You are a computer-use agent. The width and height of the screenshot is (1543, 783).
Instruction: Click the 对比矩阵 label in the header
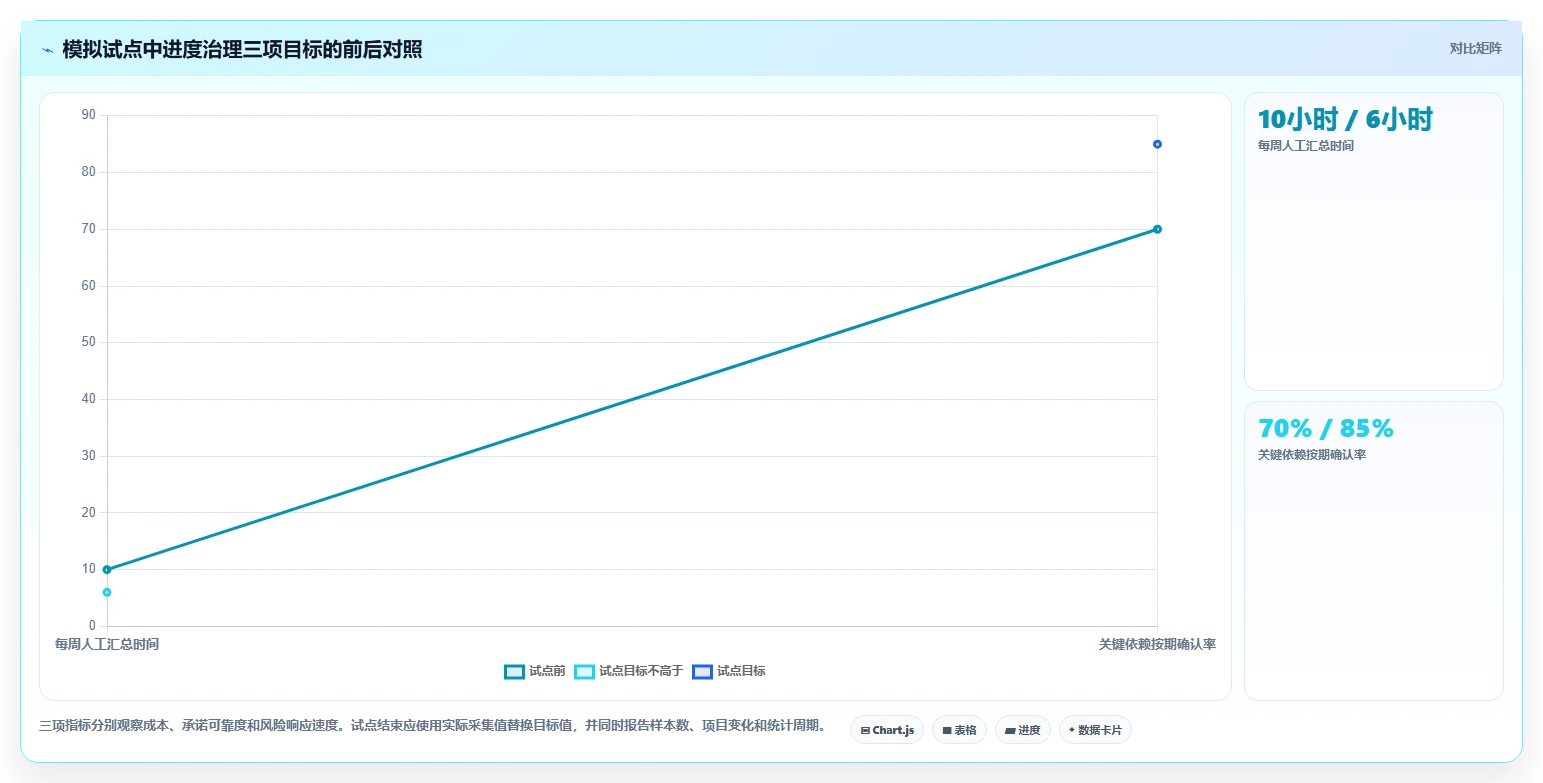(x=1475, y=48)
